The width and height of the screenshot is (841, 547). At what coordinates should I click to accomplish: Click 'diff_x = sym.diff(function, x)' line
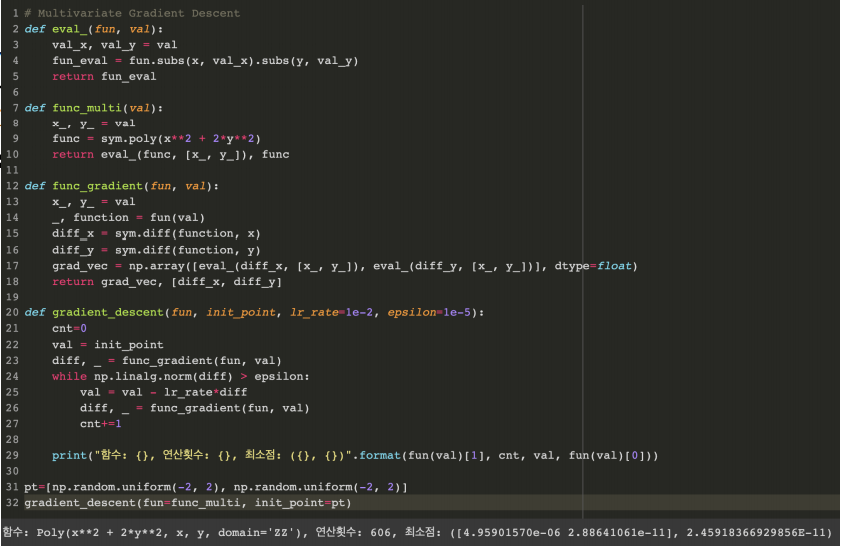pyautogui.click(x=156, y=234)
